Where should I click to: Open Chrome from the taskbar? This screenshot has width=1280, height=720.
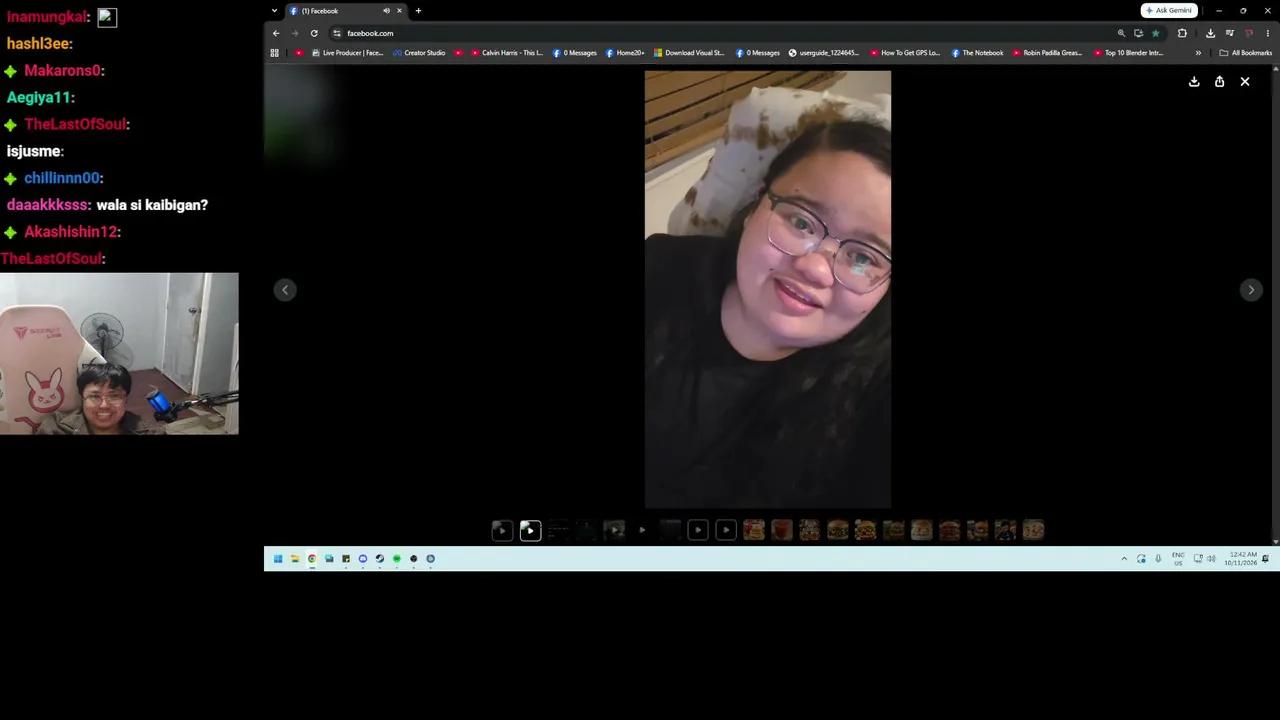[x=312, y=559]
